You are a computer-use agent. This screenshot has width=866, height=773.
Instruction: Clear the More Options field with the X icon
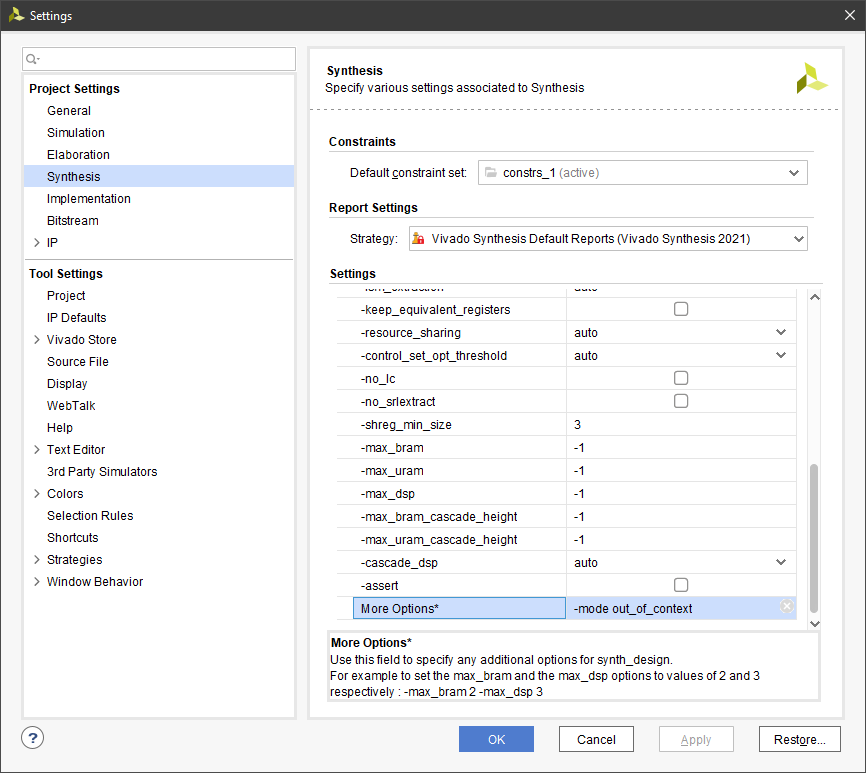[786, 607]
